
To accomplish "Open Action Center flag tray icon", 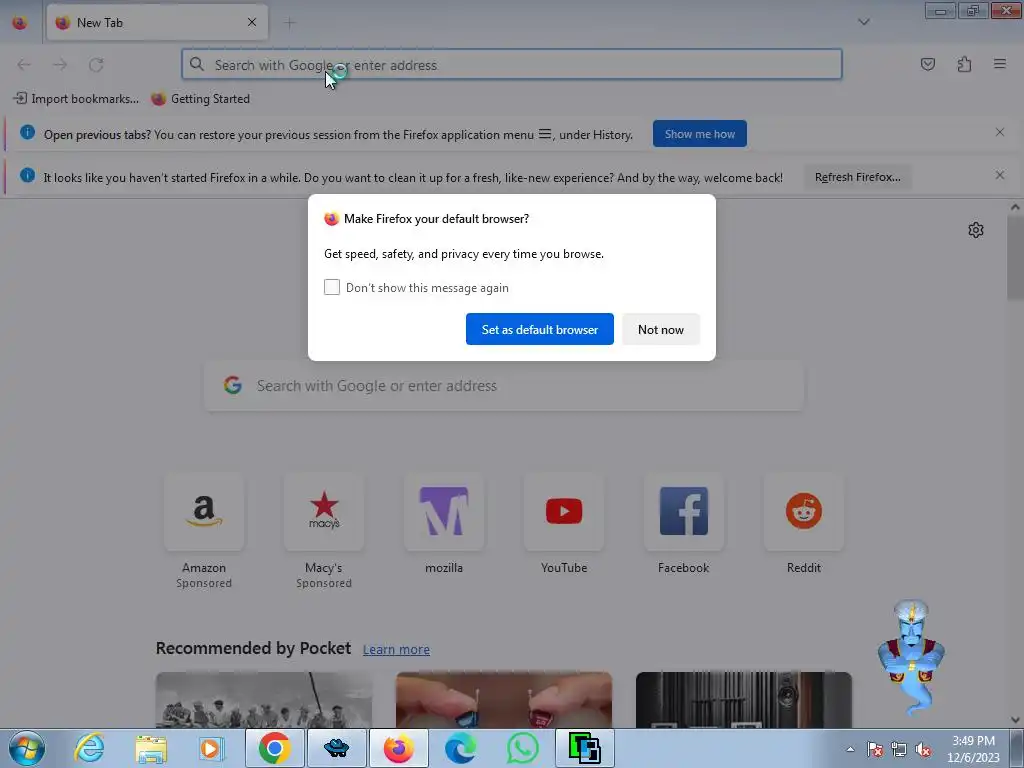I will coord(875,749).
